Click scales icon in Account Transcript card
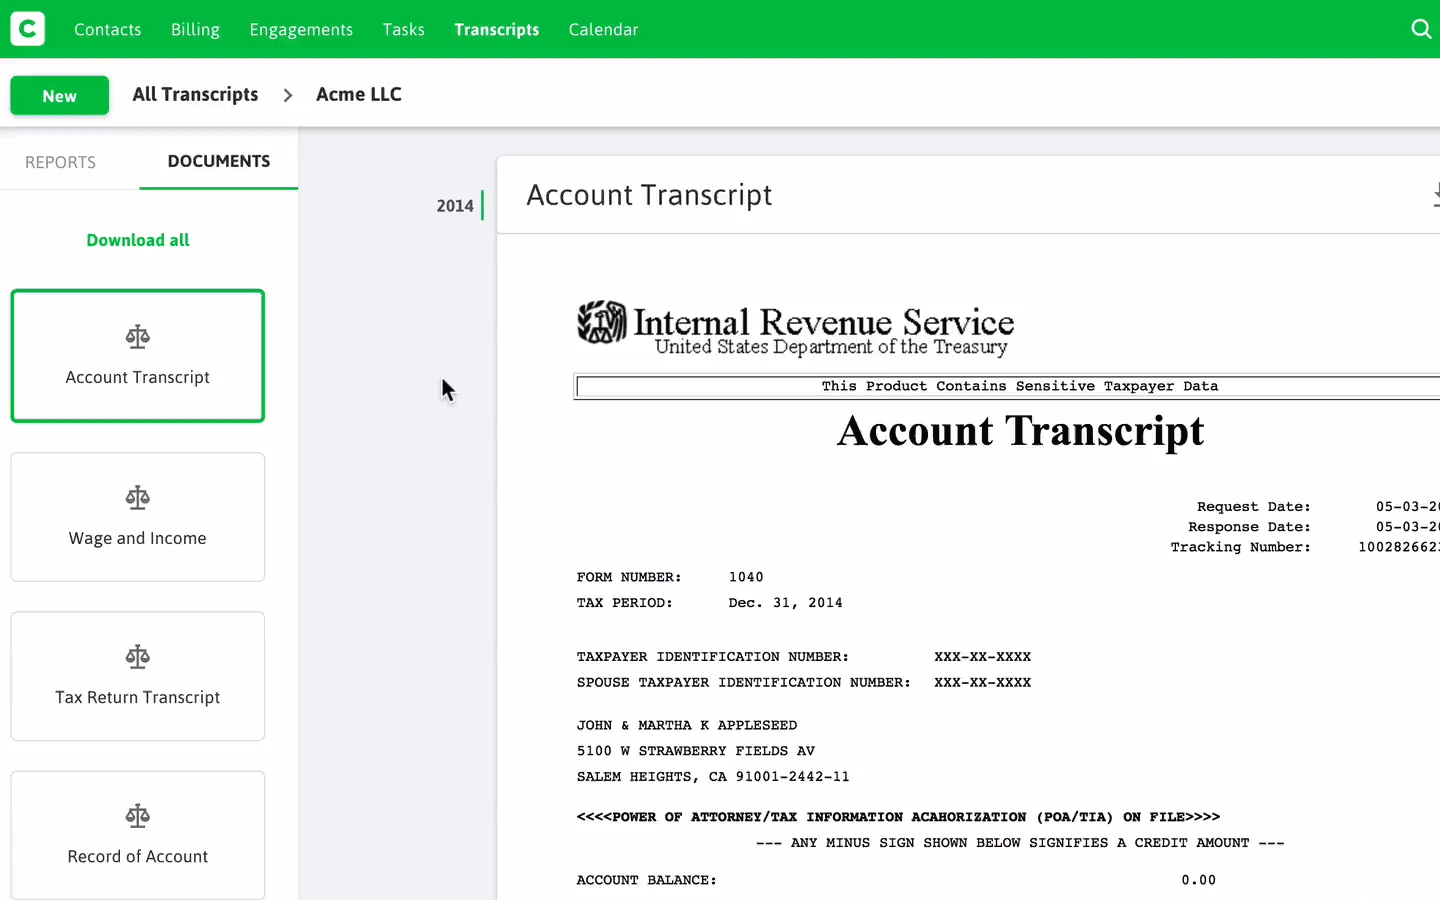 pyautogui.click(x=138, y=337)
